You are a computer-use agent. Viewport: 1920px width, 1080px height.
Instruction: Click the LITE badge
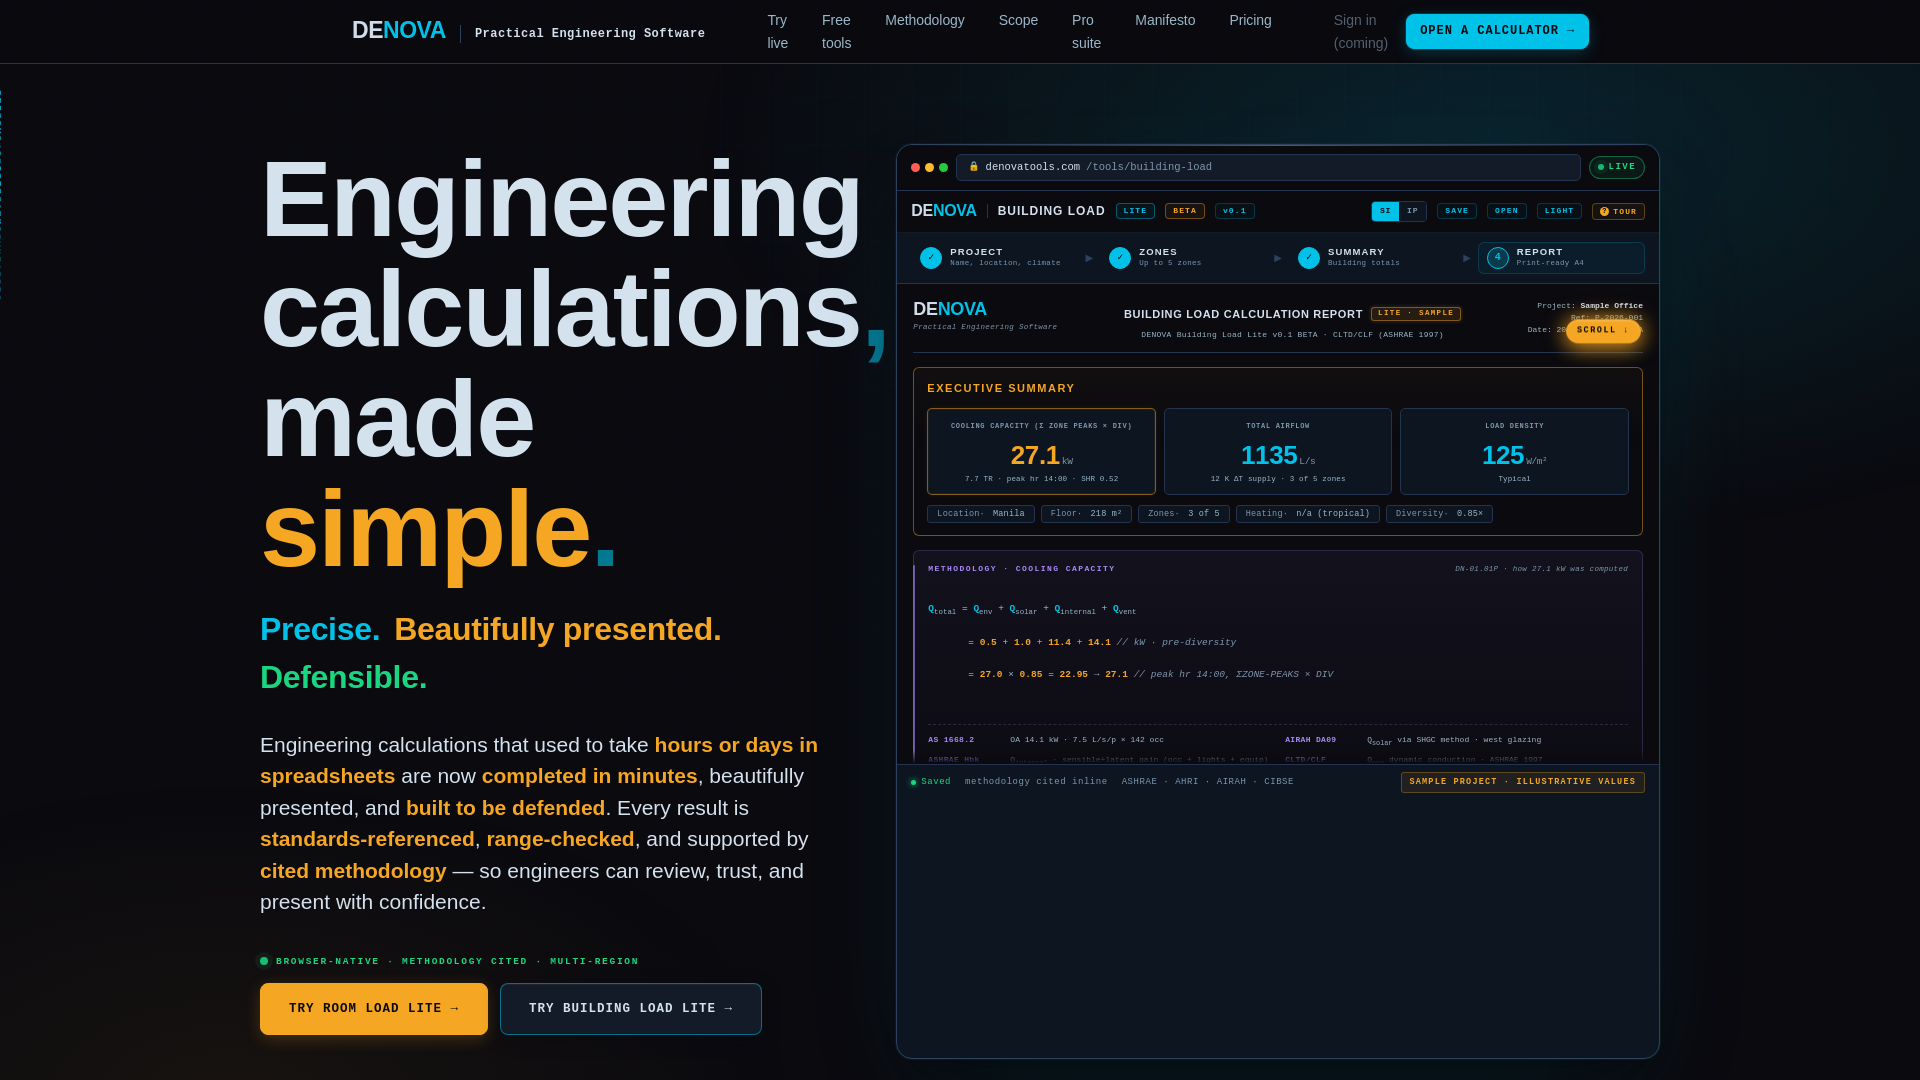click(1135, 211)
